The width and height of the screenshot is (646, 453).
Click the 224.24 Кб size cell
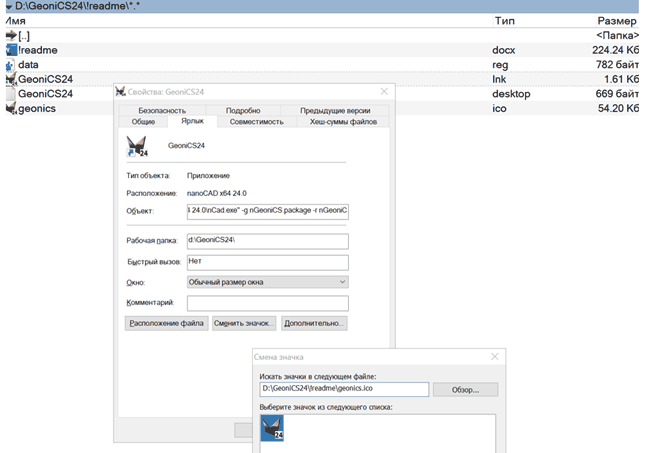[x=616, y=50]
